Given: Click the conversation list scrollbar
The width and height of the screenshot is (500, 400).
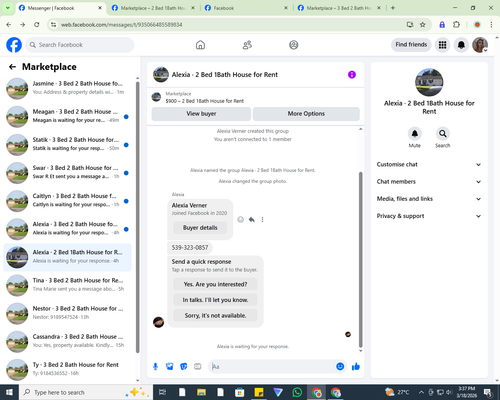Looking at the screenshot, I should coord(138,217).
